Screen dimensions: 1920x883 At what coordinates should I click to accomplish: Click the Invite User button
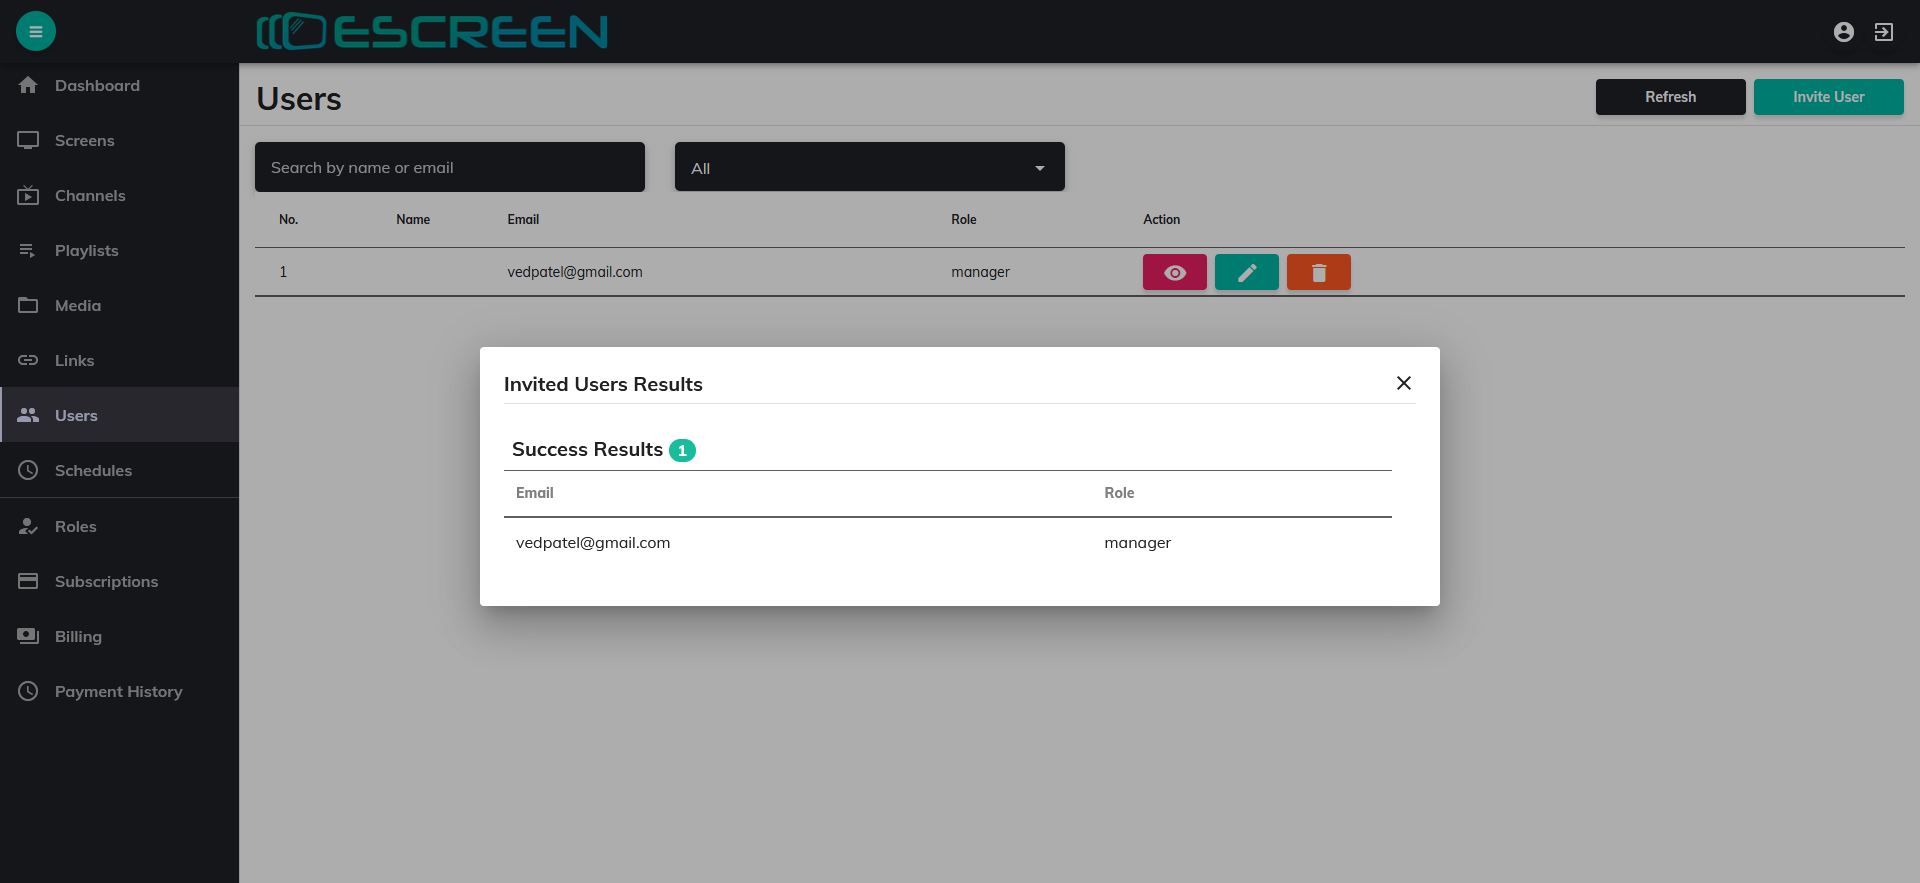click(x=1827, y=97)
